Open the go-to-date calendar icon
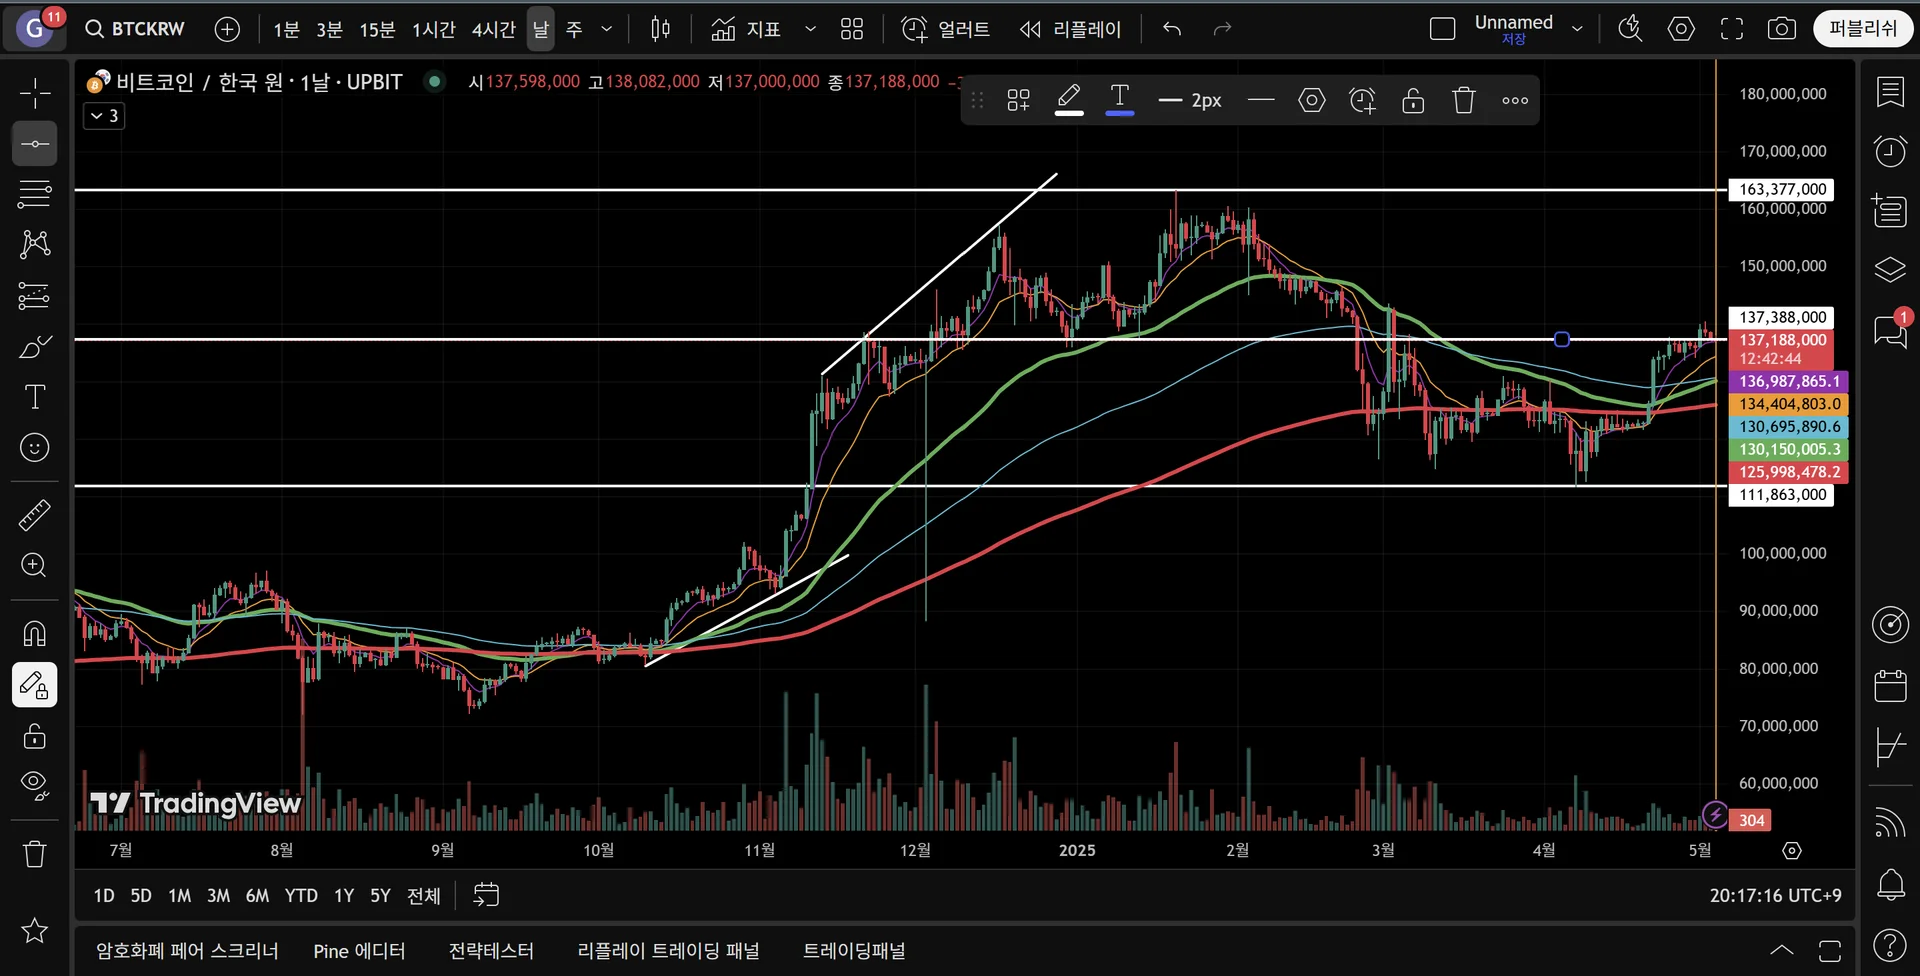This screenshot has width=1920, height=976. [486, 895]
